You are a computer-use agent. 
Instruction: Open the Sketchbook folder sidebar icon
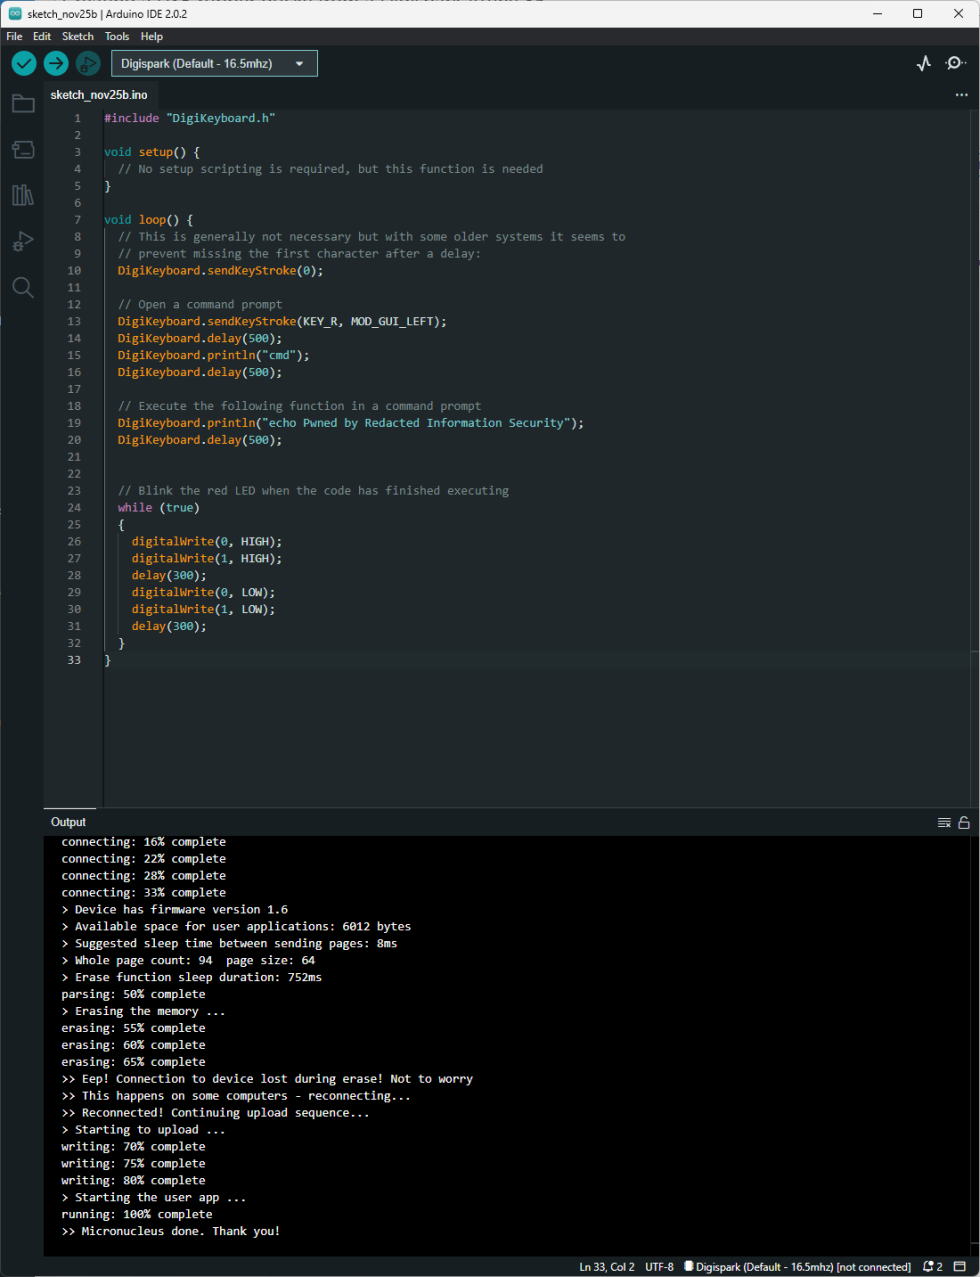click(x=23, y=104)
